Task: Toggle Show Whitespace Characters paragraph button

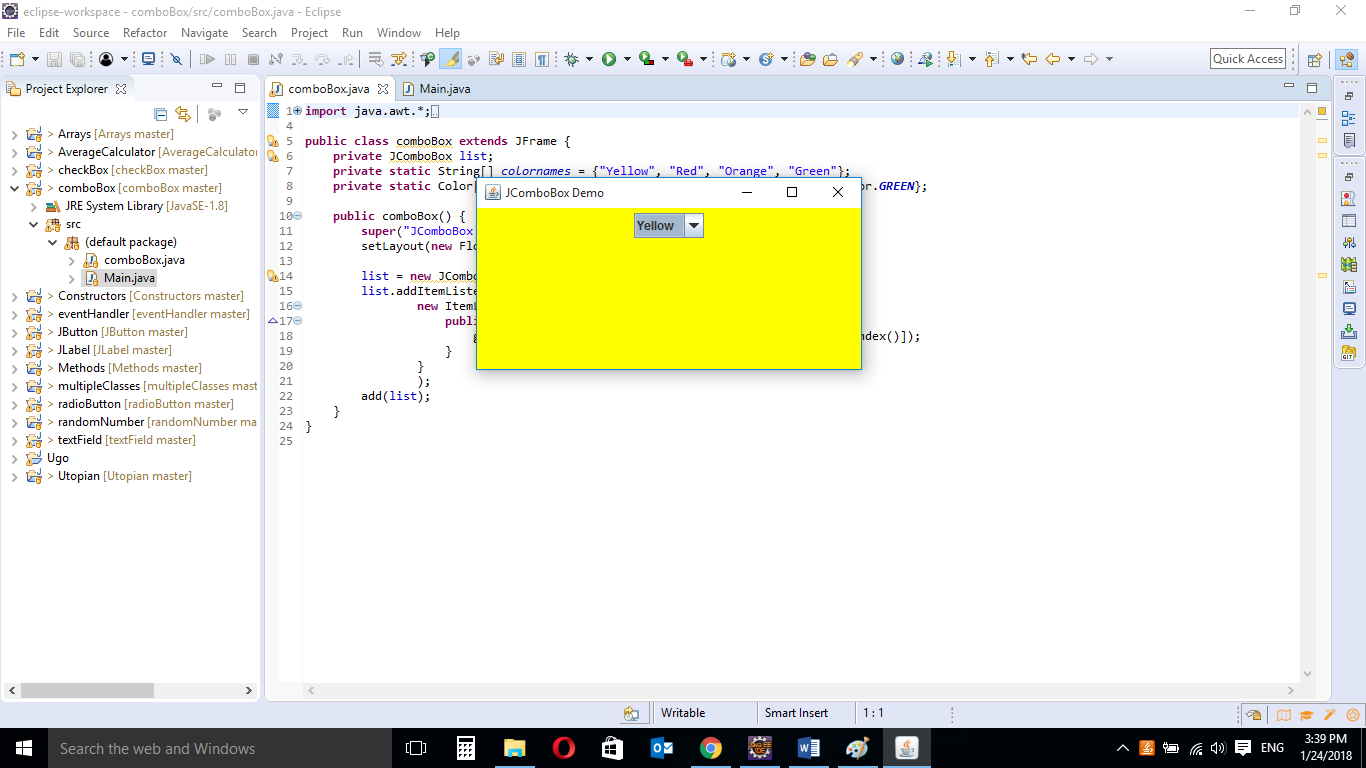Action: coord(541,59)
